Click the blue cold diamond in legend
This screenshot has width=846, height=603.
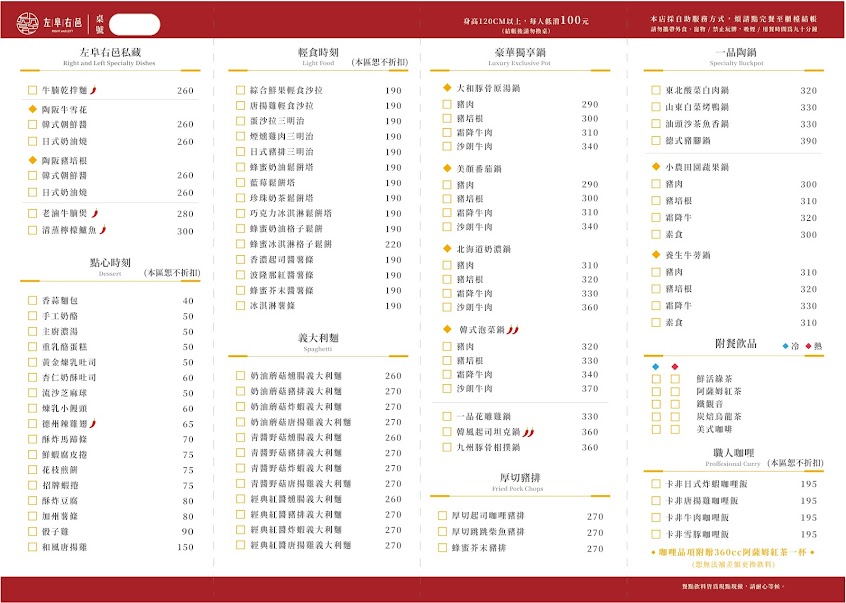click(786, 346)
